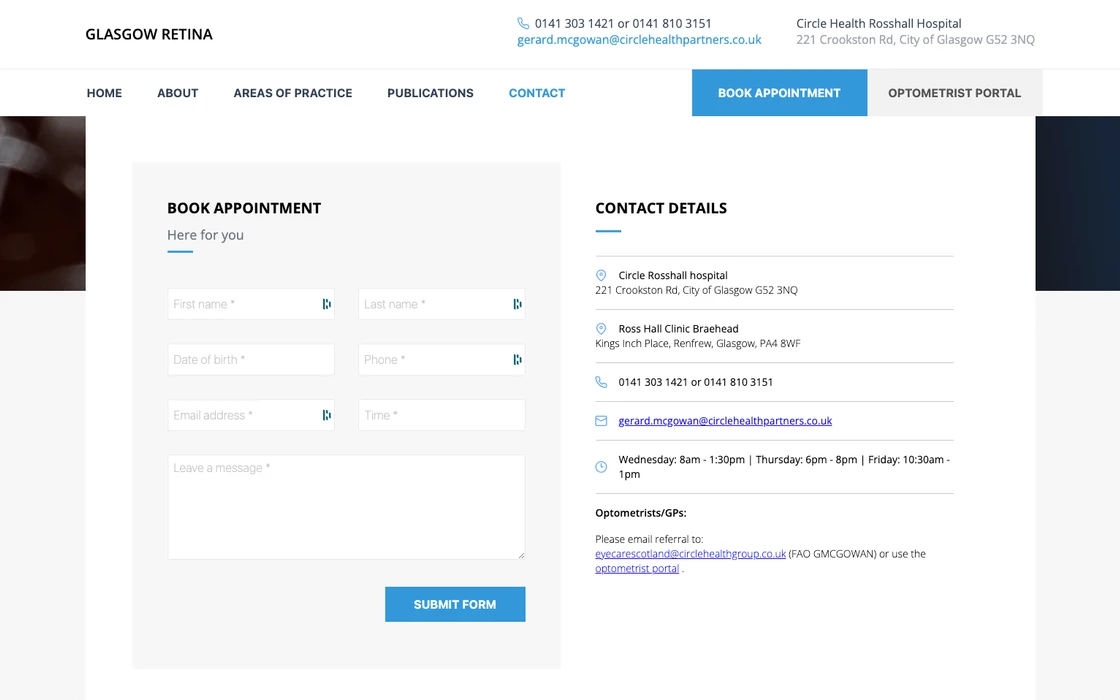Click 'Circle Health Rosshall Hospital' header text
Image resolution: width=1120 pixels, height=700 pixels.
coord(879,24)
